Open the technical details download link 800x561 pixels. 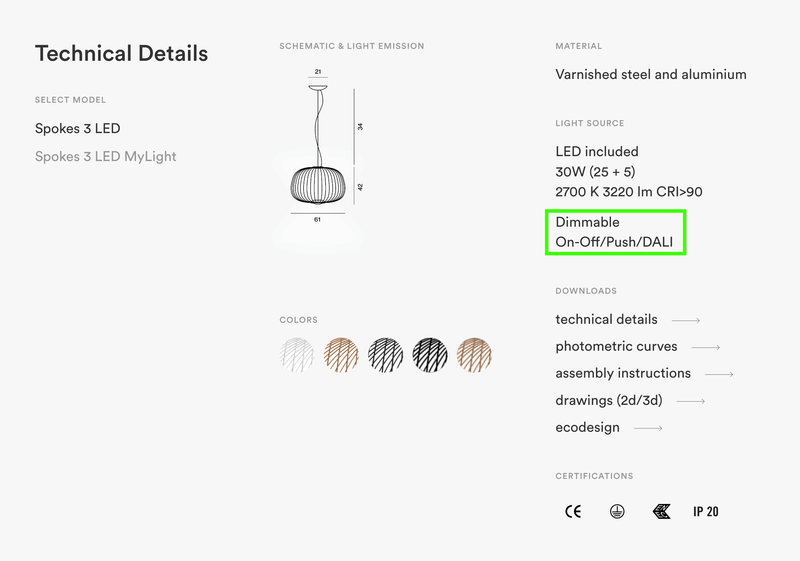[607, 320]
